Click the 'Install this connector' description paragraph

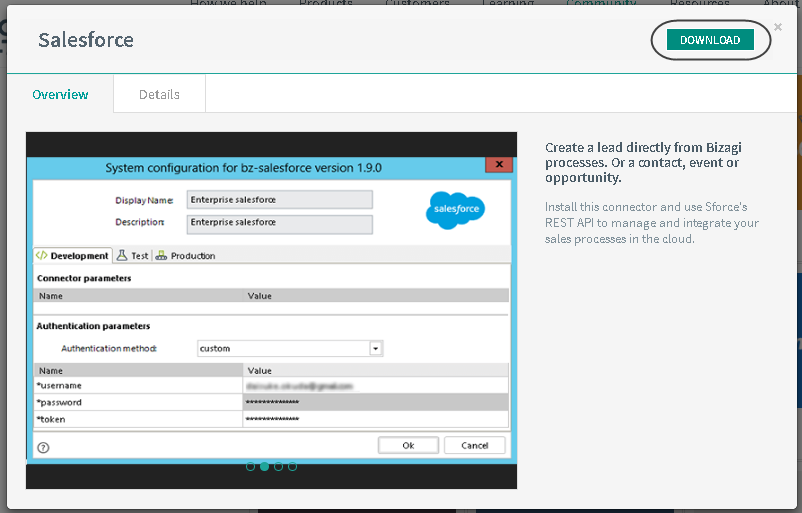(652, 223)
